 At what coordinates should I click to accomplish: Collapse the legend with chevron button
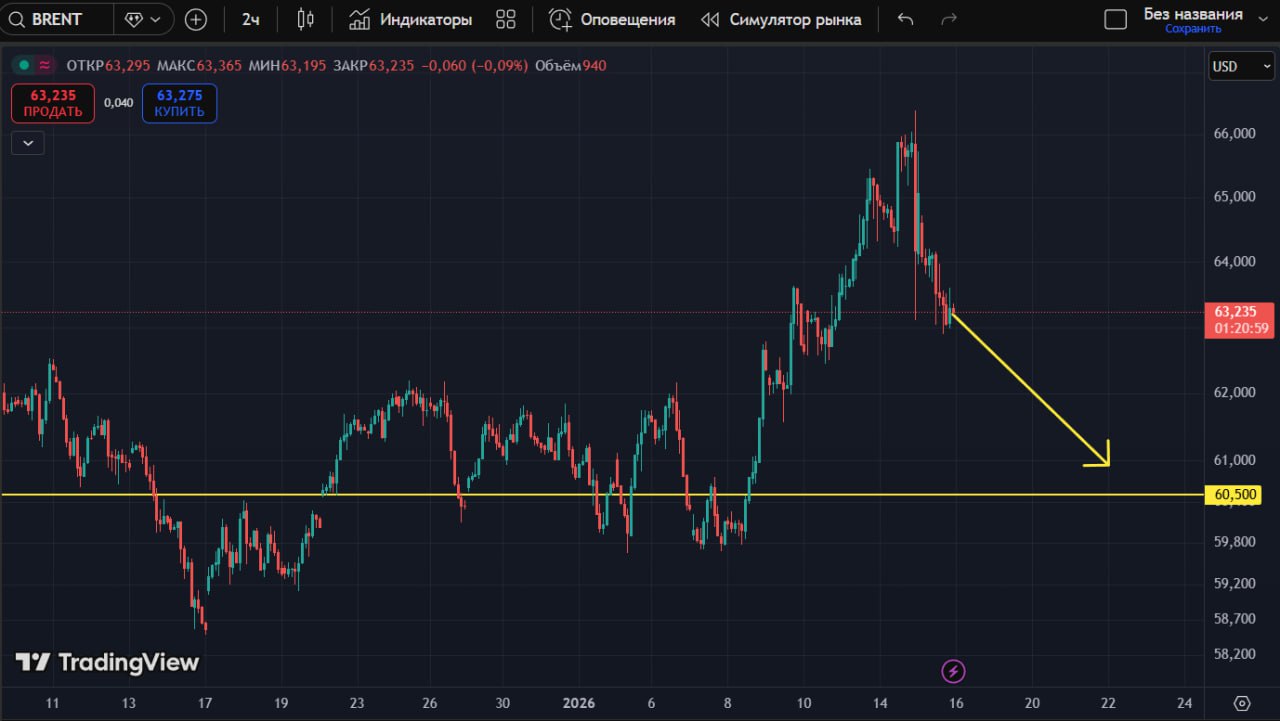[x=28, y=143]
